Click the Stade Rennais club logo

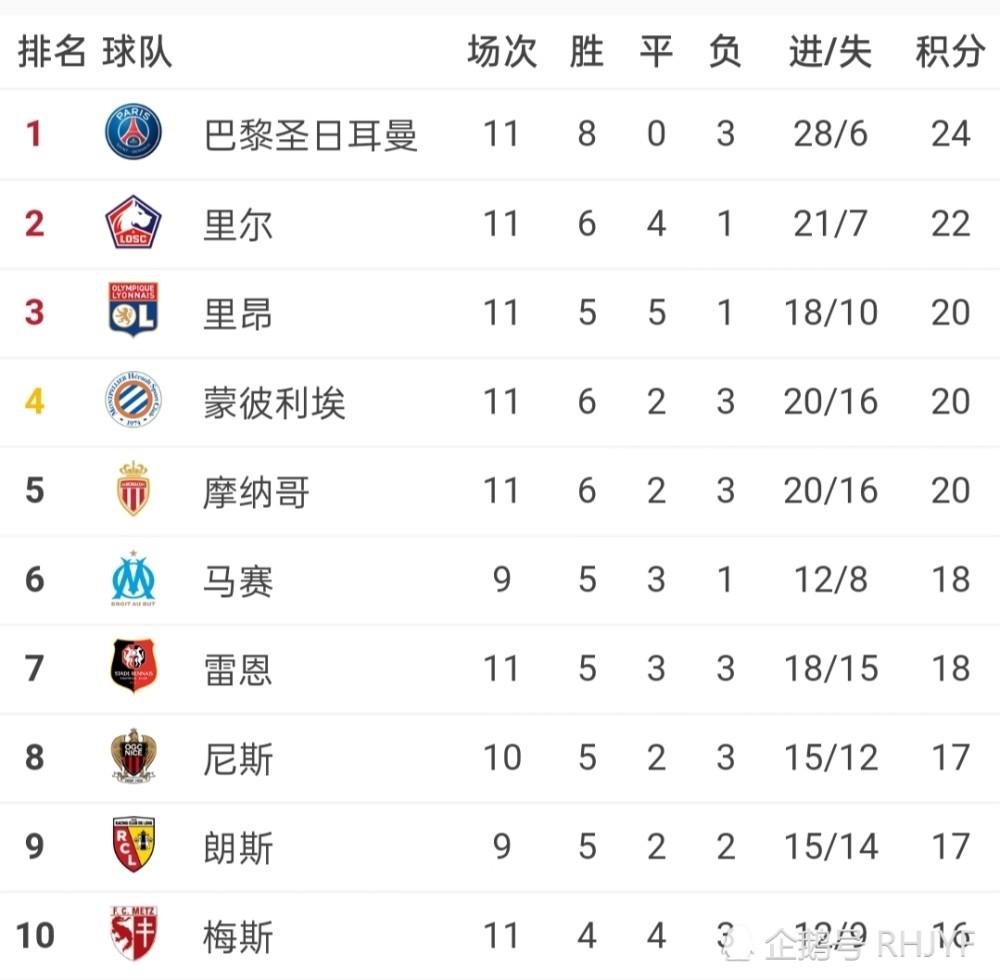tap(133, 667)
